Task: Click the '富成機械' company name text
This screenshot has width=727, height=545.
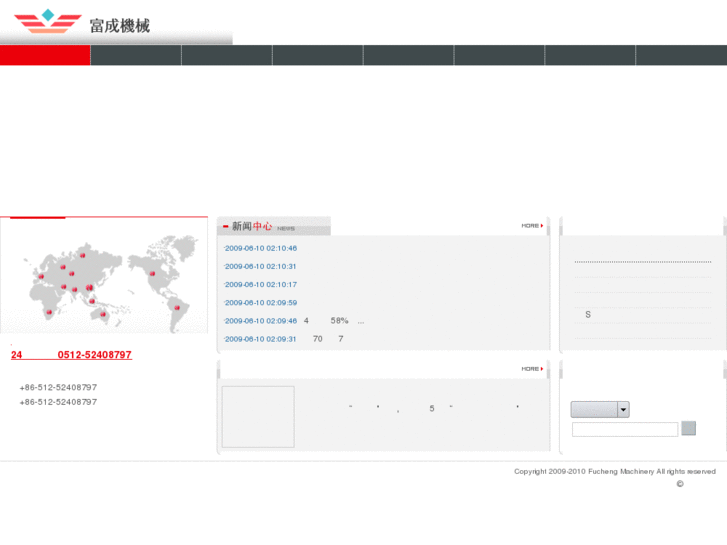Action: [120, 26]
